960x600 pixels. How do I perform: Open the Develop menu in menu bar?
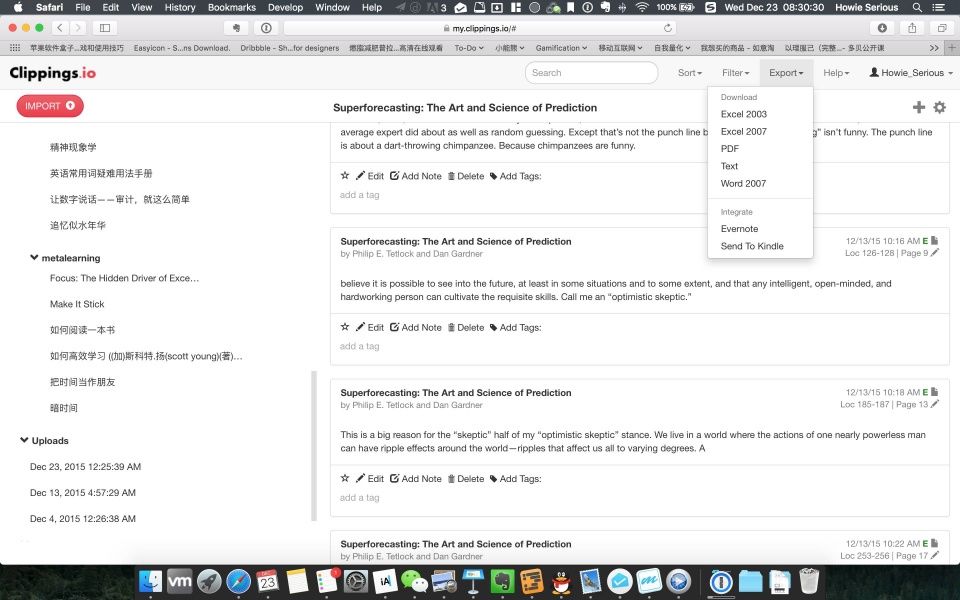[x=285, y=7]
